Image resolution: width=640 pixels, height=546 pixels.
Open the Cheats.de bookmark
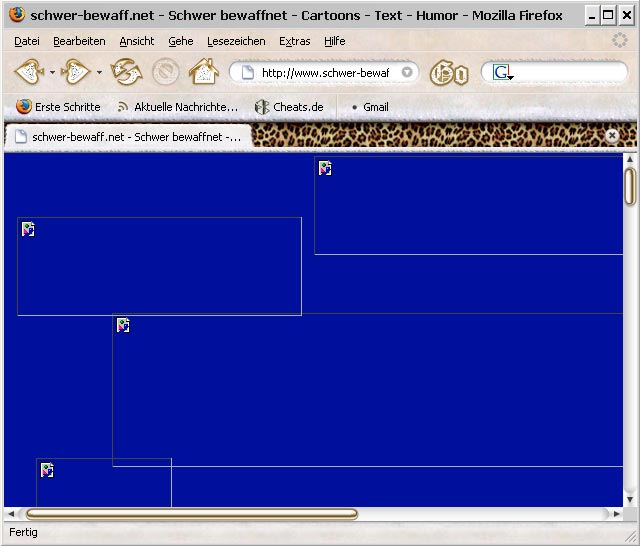pos(289,107)
